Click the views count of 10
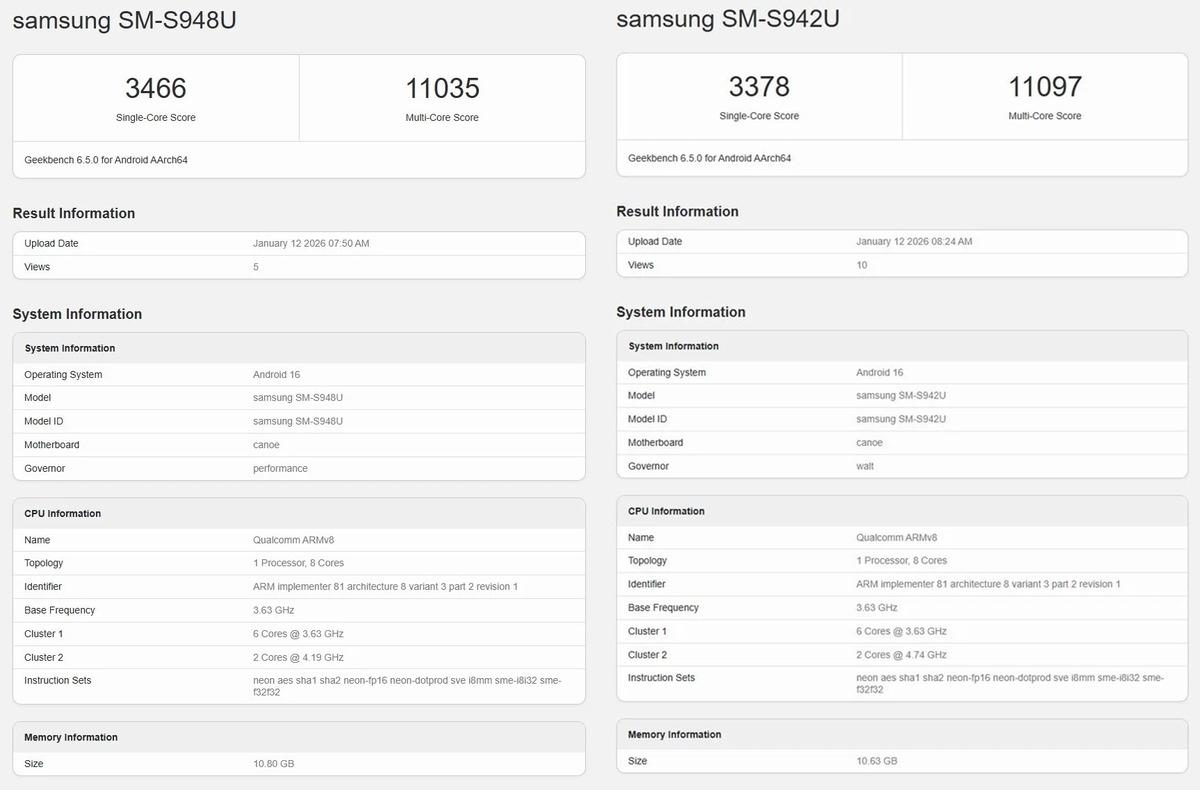This screenshot has height=790, width=1200. [862, 265]
